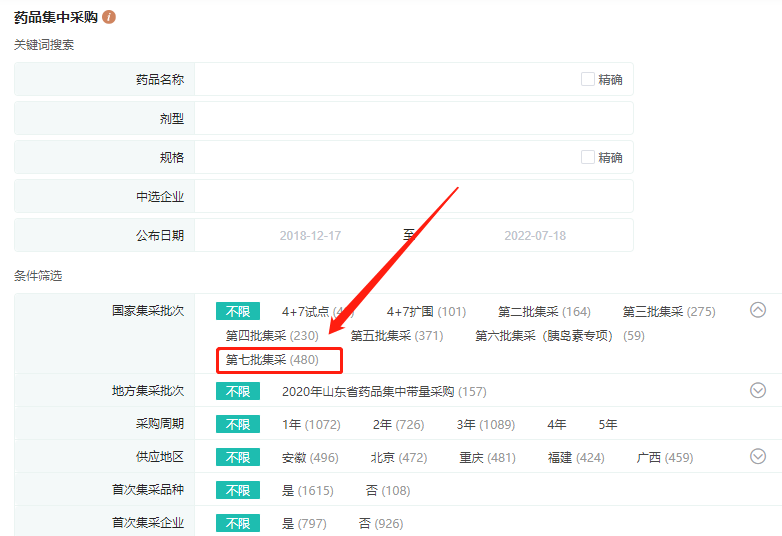Filter 采购周期 by 3年 (1089)
The width and height of the screenshot is (782, 536).
486,424
